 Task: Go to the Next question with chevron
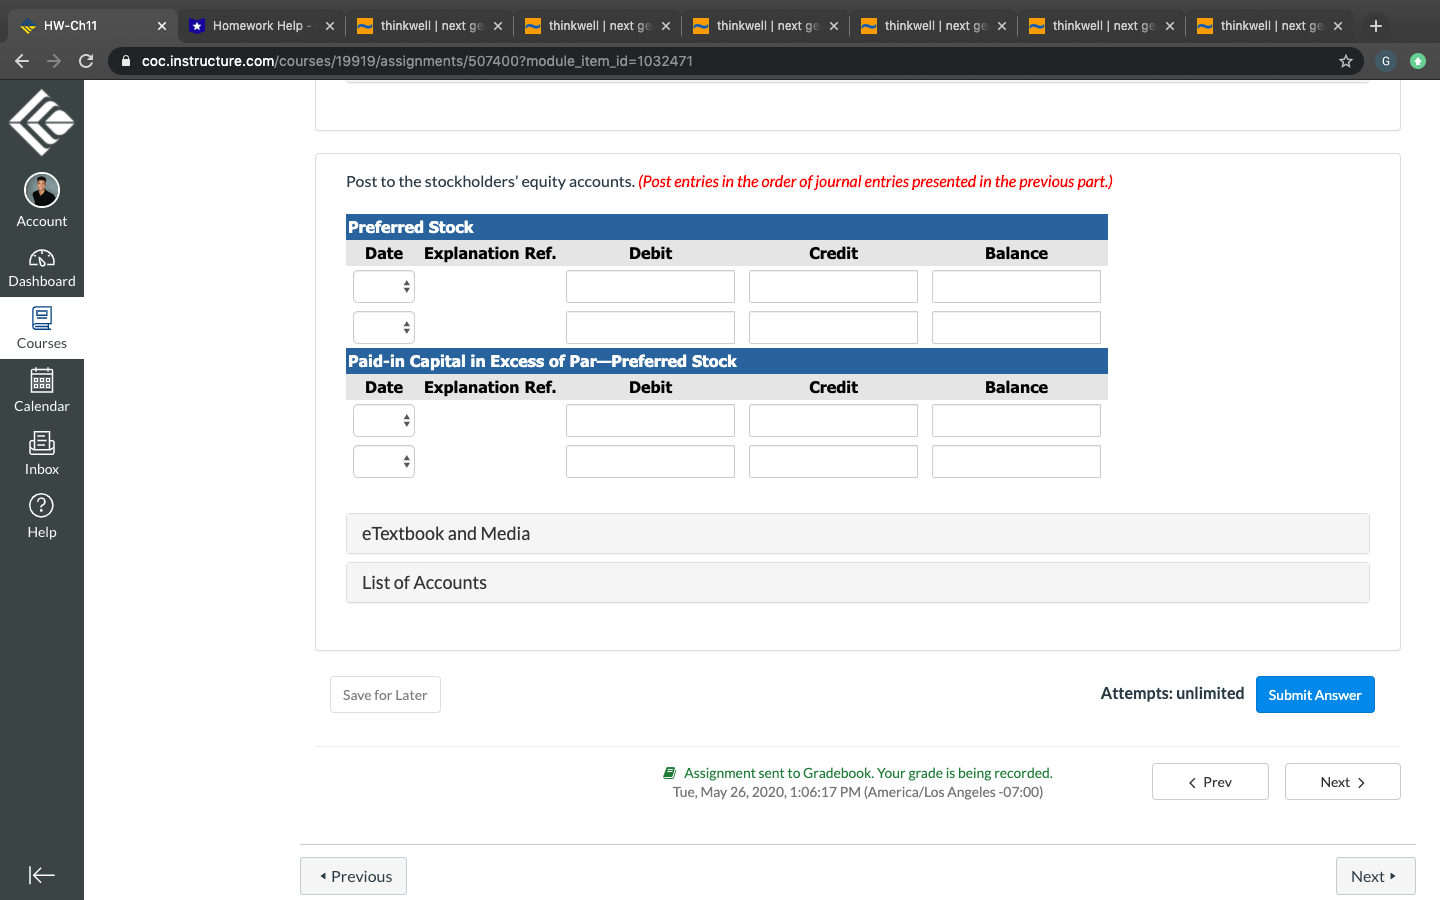[1343, 782]
